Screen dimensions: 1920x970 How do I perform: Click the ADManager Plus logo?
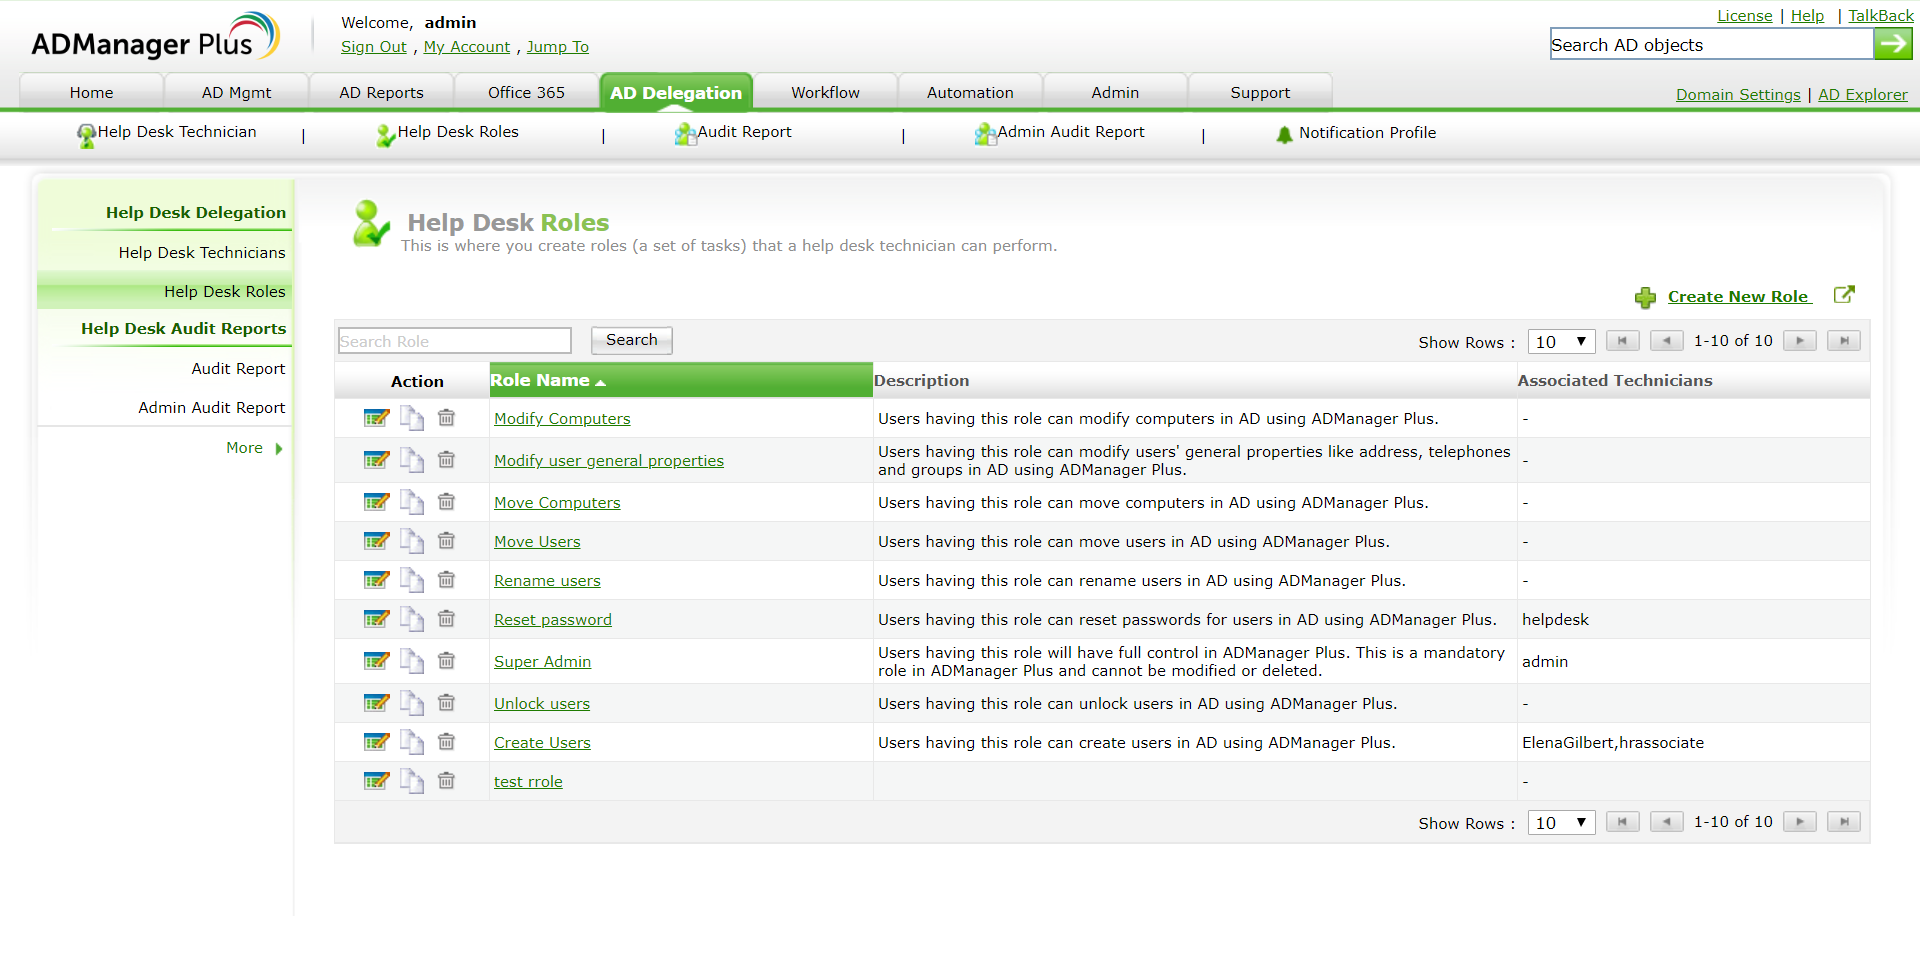pyautogui.click(x=155, y=38)
